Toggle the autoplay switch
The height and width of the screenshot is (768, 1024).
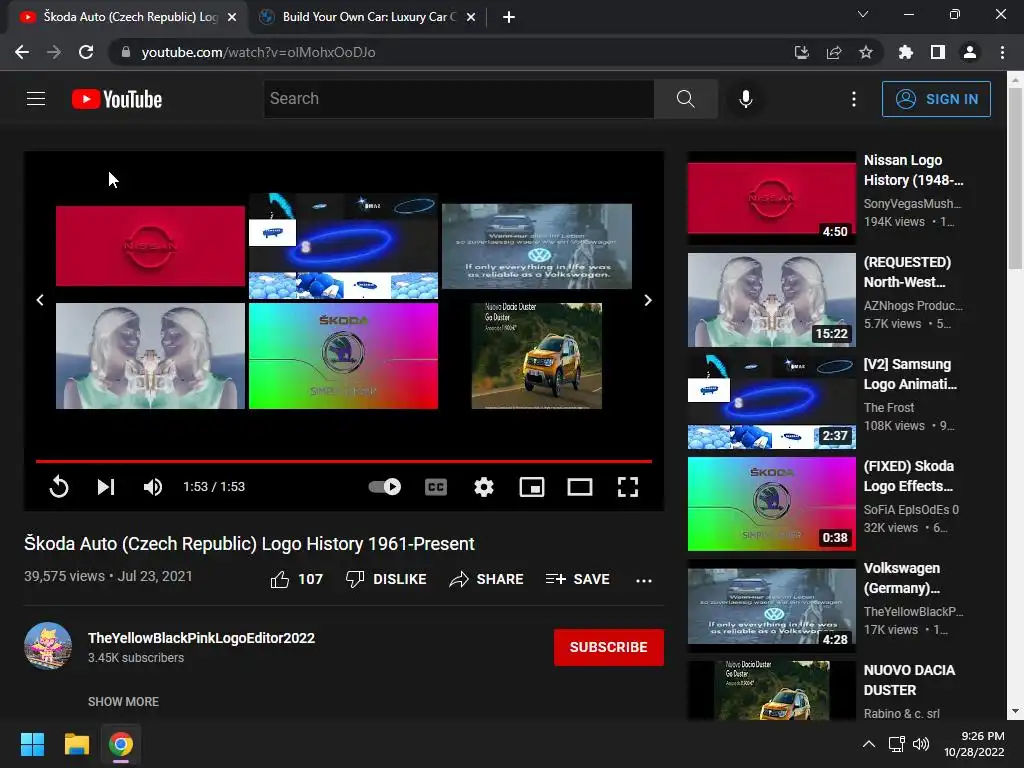385,487
